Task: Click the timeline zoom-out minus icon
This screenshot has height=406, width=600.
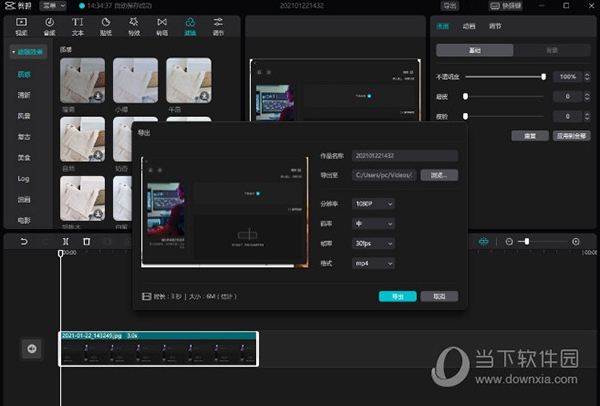Action: (x=509, y=242)
